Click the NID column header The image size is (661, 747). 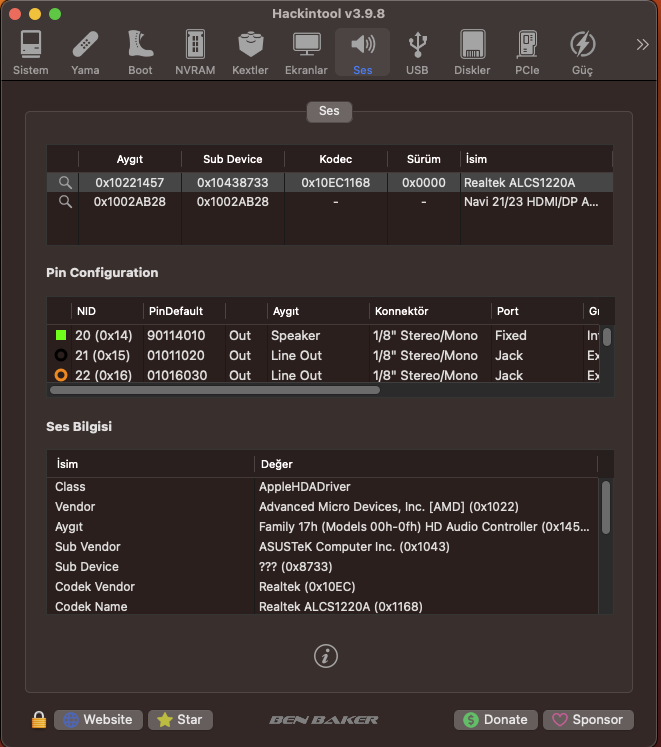[107, 311]
